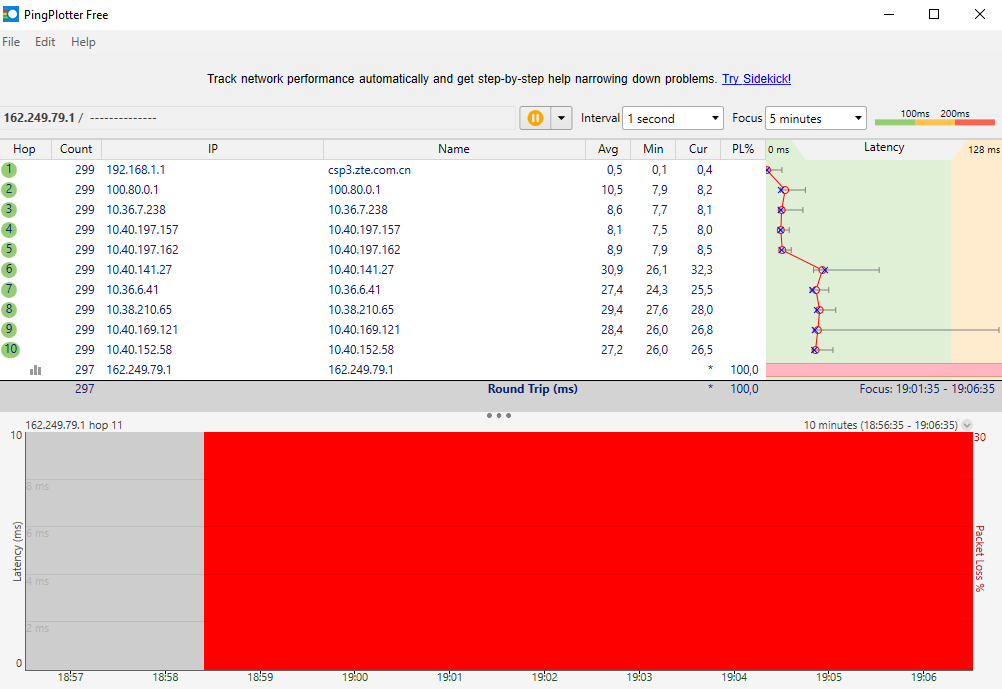Click the Round Trip (ms) summary label
The height and width of the screenshot is (689, 1002).
click(x=532, y=389)
